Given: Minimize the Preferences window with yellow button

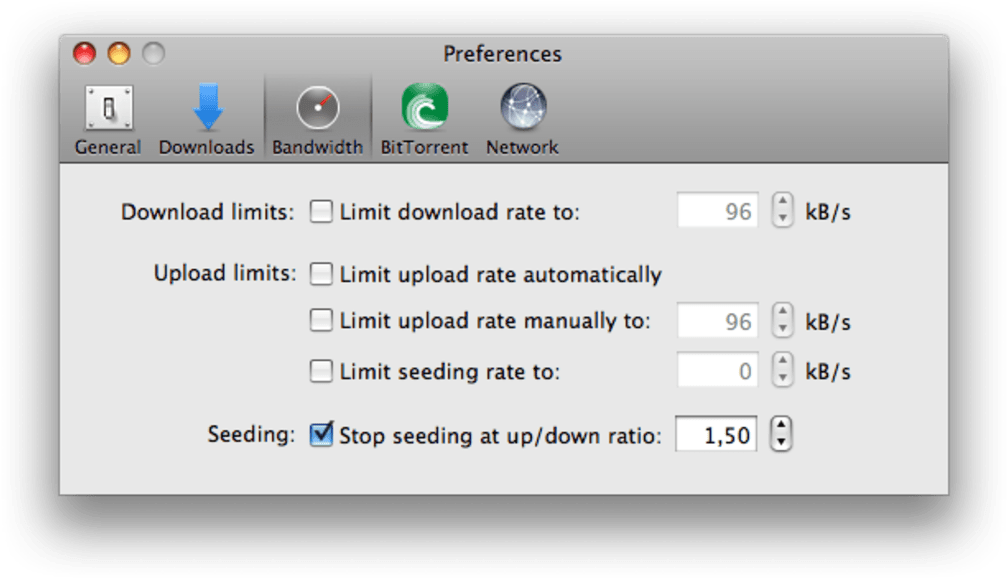Looking at the screenshot, I should pyautogui.click(x=119, y=53).
